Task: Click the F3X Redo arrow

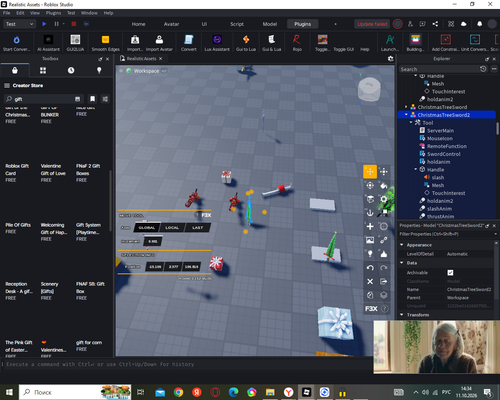Action: (384, 268)
